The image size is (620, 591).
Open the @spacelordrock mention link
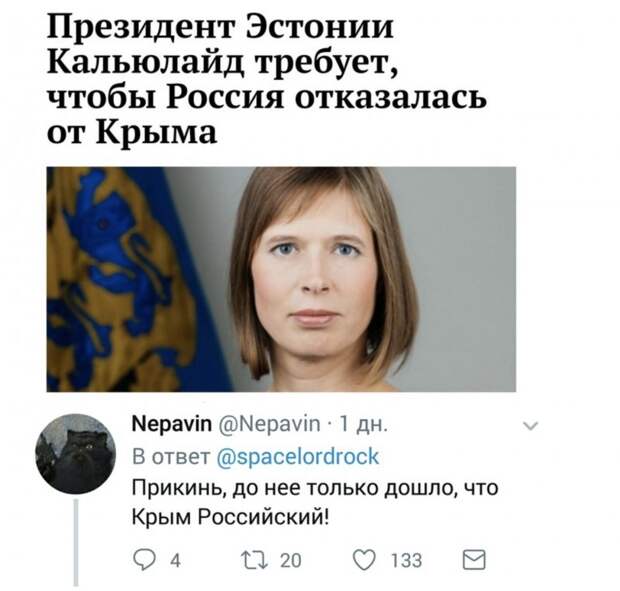click(x=298, y=457)
